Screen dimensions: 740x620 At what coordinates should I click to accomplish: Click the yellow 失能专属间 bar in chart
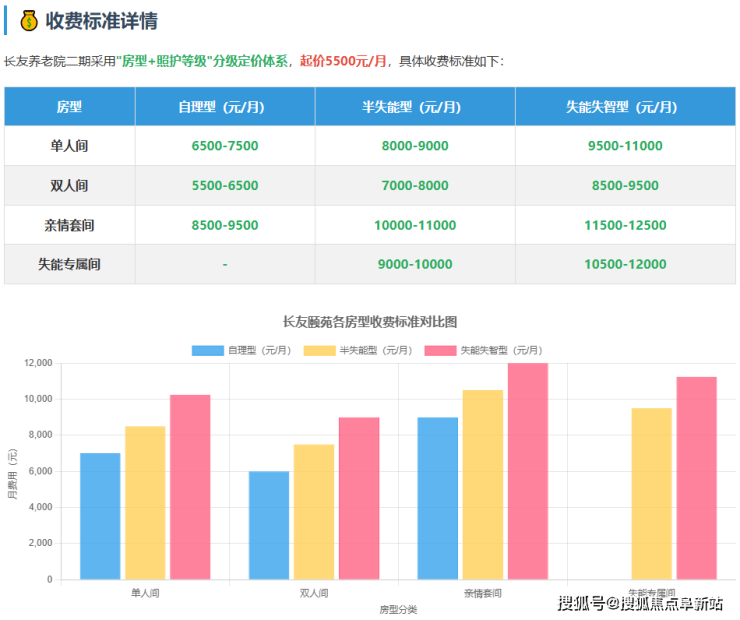(x=652, y=494)
